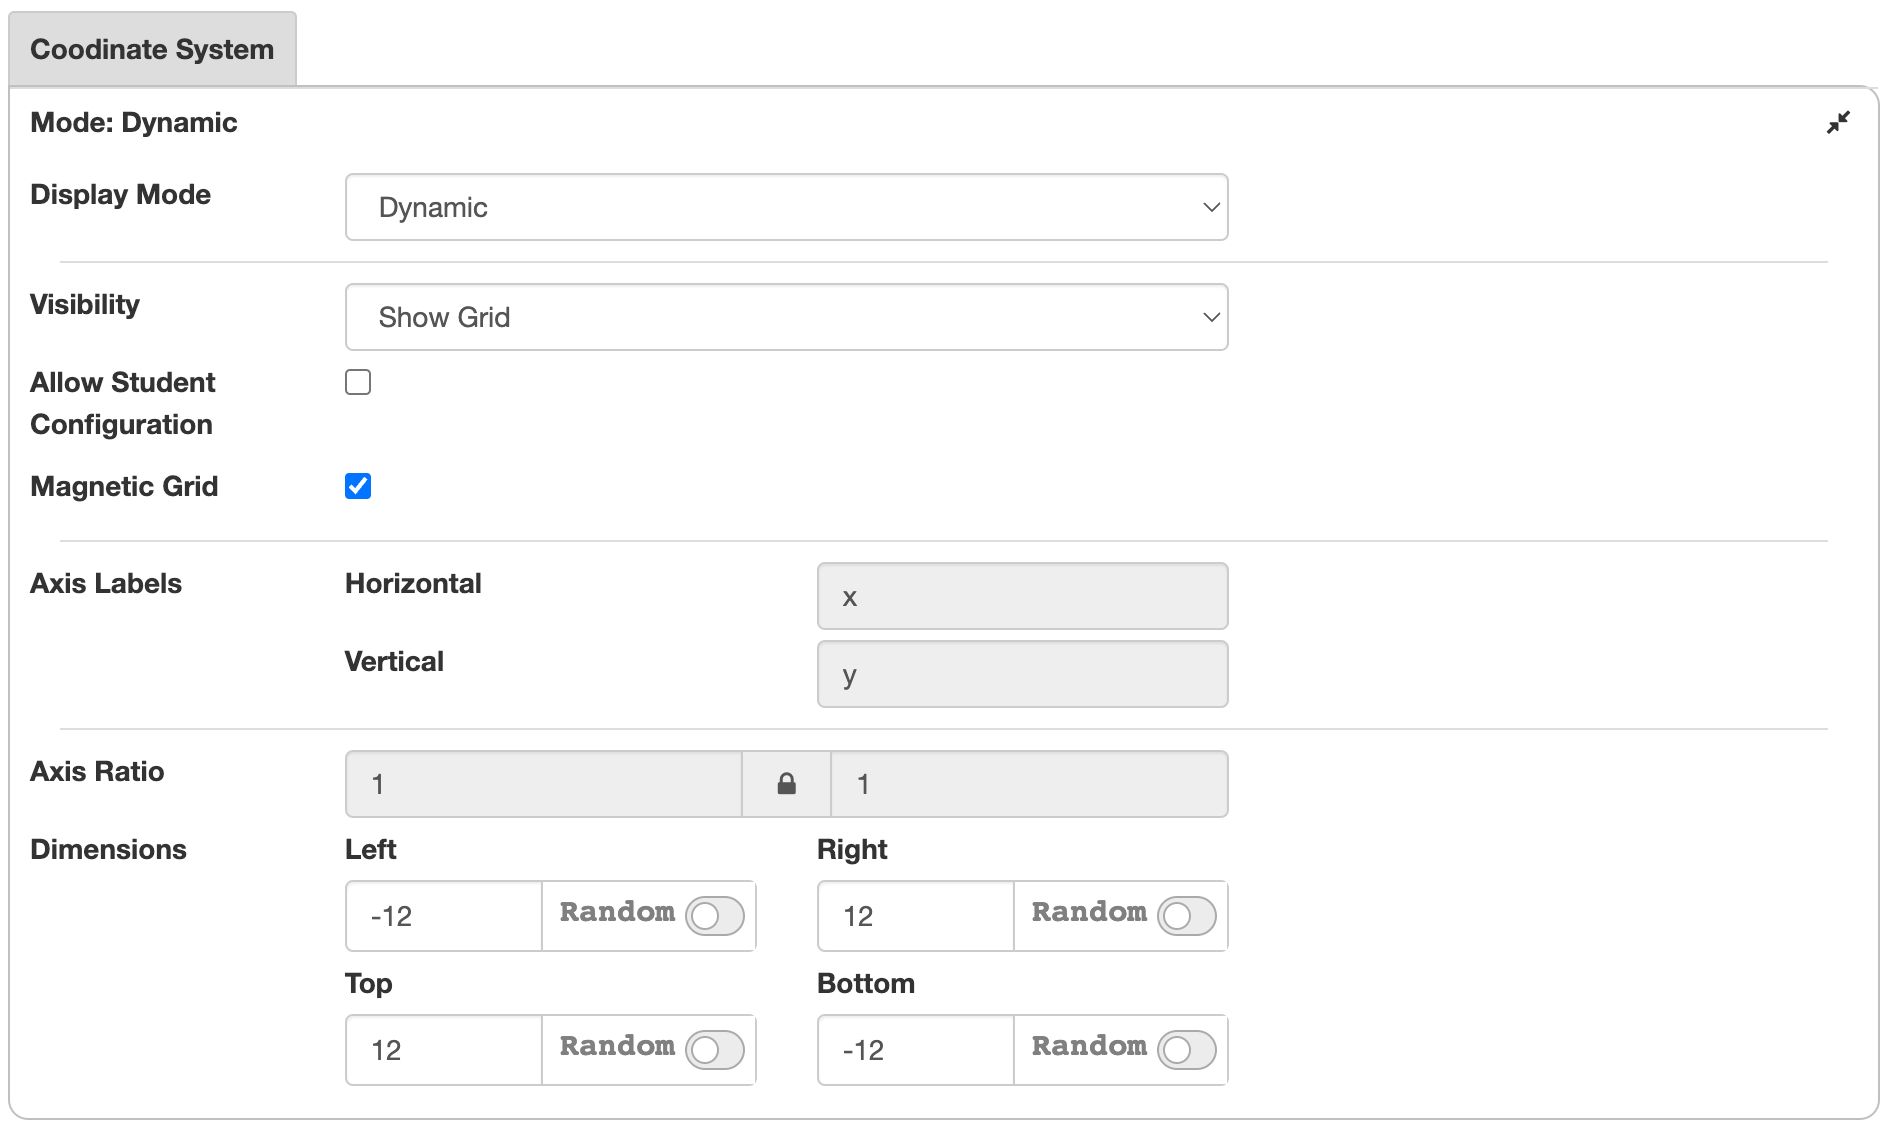This screenshot has height=1128, width=1888.
Task: Toggle Random for the Top dimension
Action: (712, 1049)
